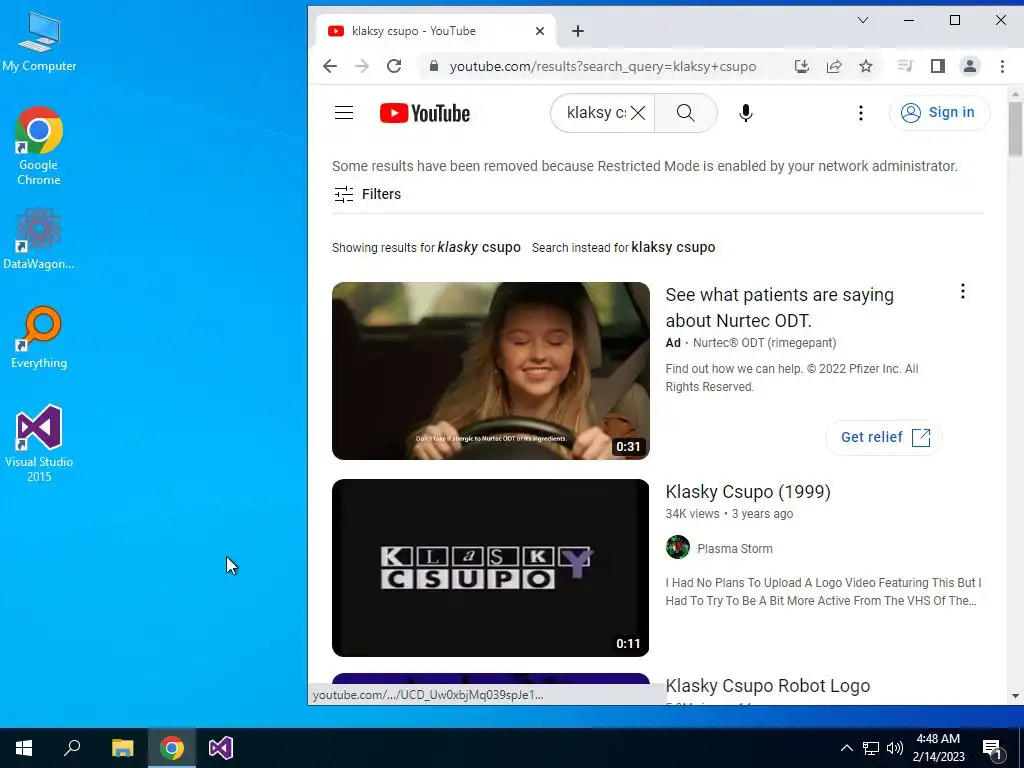Install YouTube app from address bar icon
This screenshot has height=768, width=1024.
point(802,66)
